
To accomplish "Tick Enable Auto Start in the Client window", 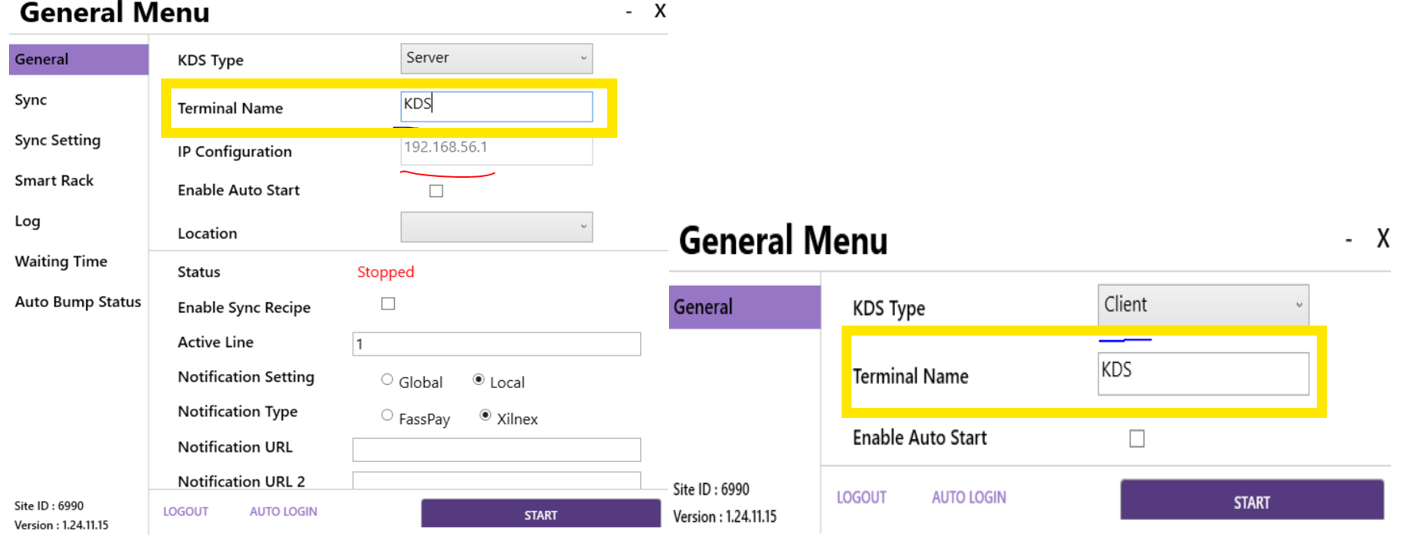I will (x=1136, y=438).
